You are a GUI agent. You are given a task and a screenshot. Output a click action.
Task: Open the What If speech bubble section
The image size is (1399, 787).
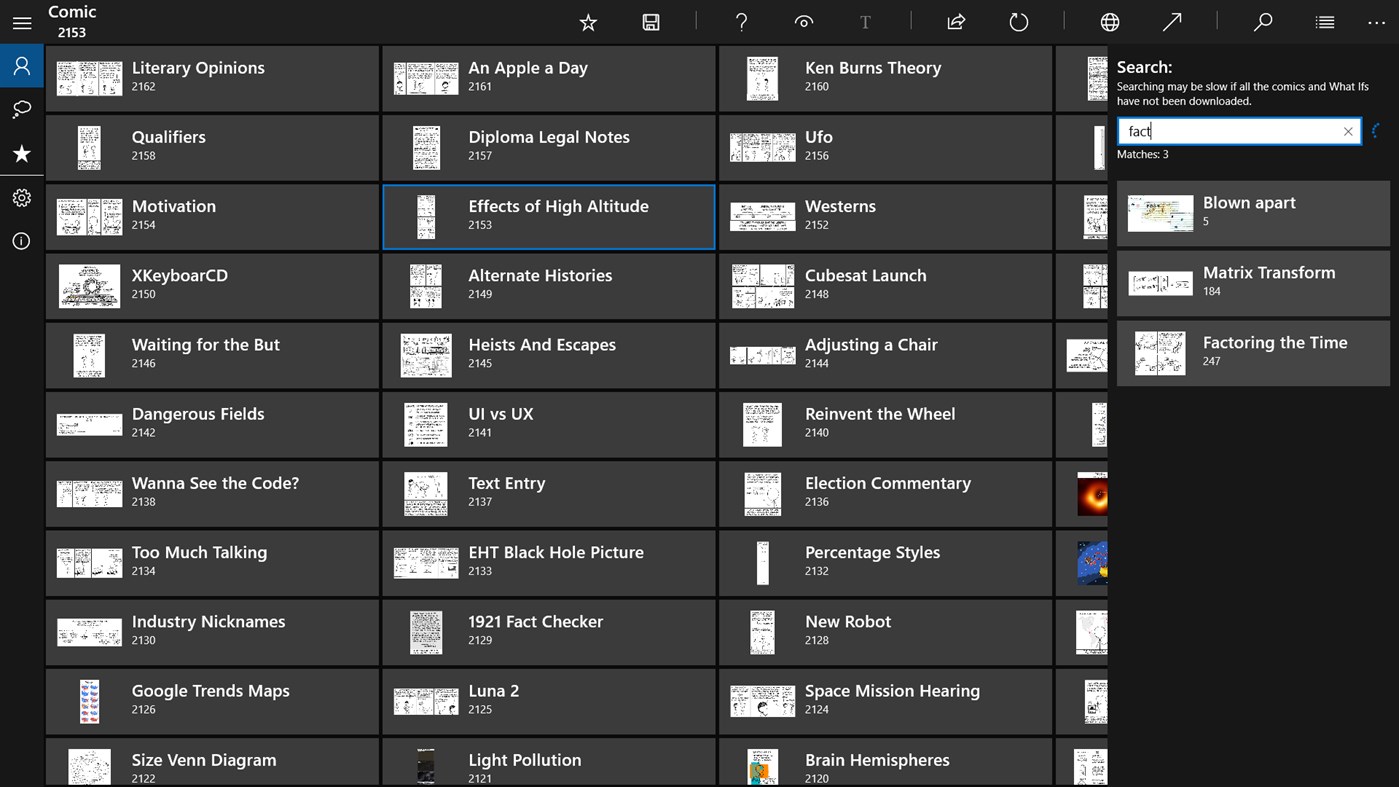pos(21,109)
